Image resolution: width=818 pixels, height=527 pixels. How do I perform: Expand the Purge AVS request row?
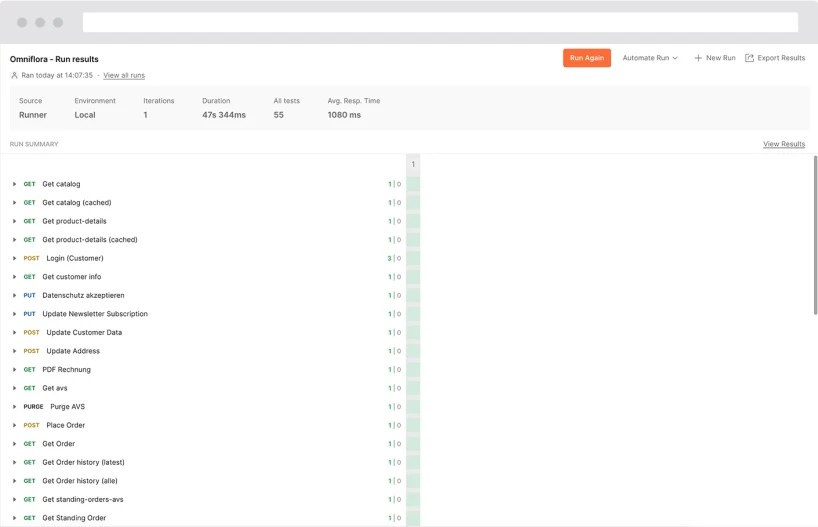point(14,407)
